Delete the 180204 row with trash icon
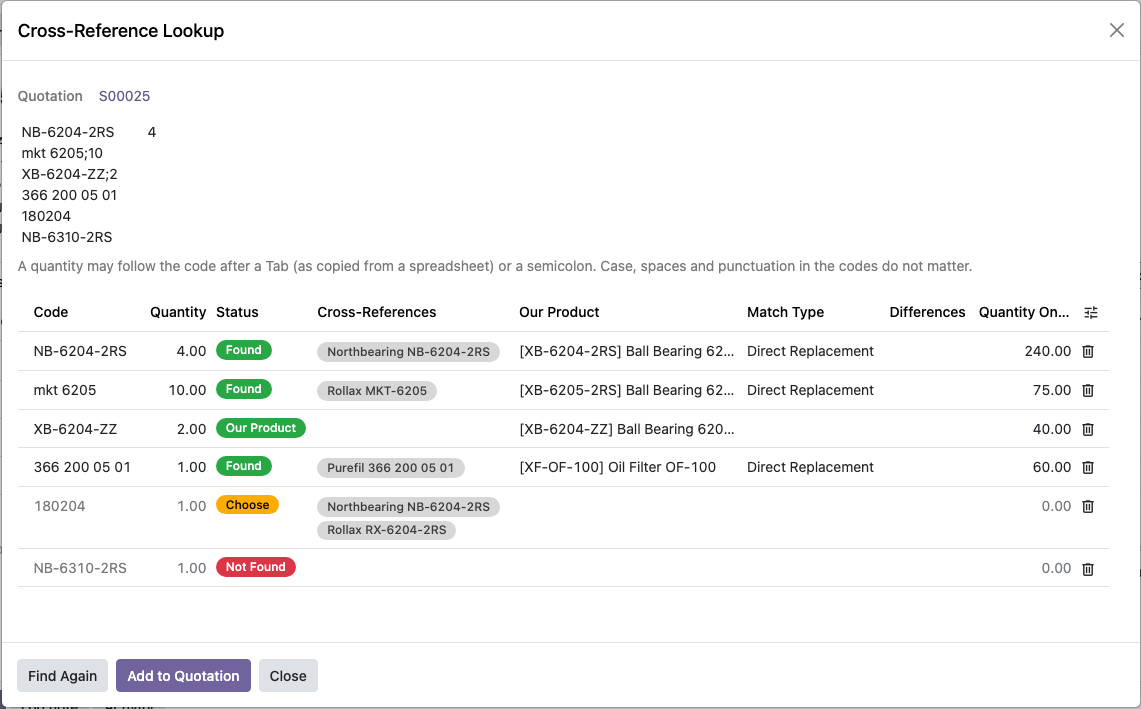Screen dimensions: 1141x709 point(1088,507)
